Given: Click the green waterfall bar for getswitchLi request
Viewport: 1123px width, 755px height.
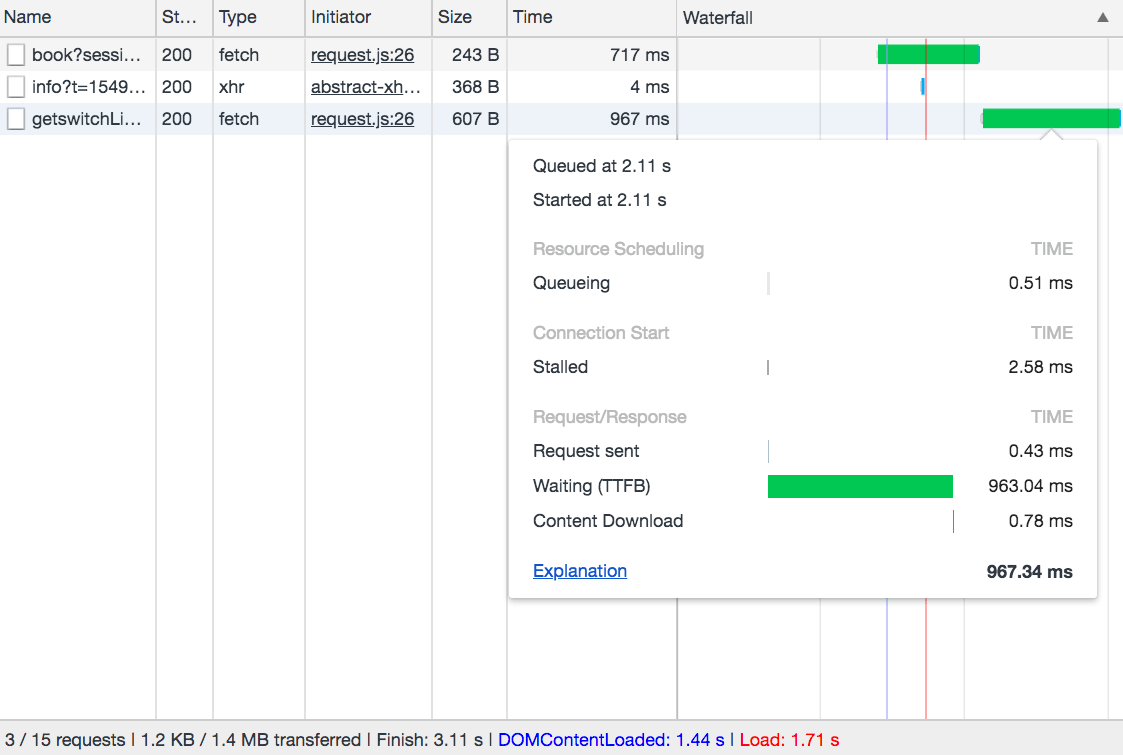Looking at the screenshot, I should pos(1051,119).
